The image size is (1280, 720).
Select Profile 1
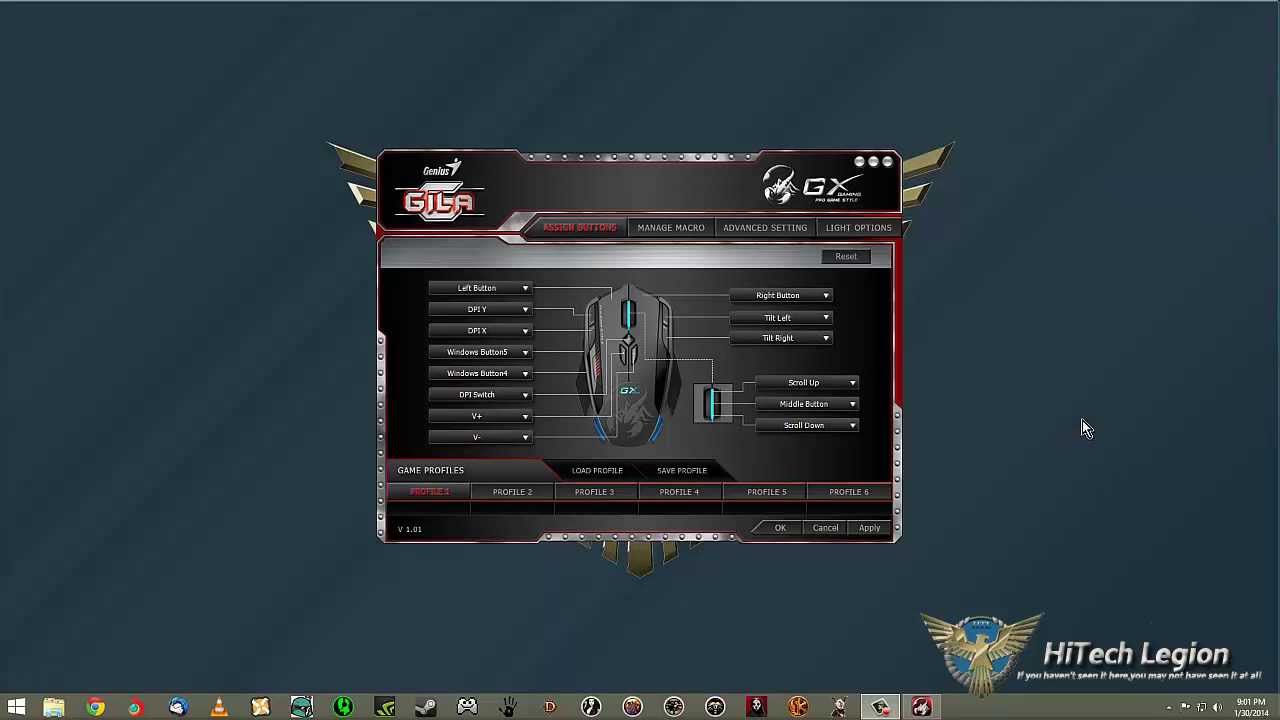coord(429,492)
